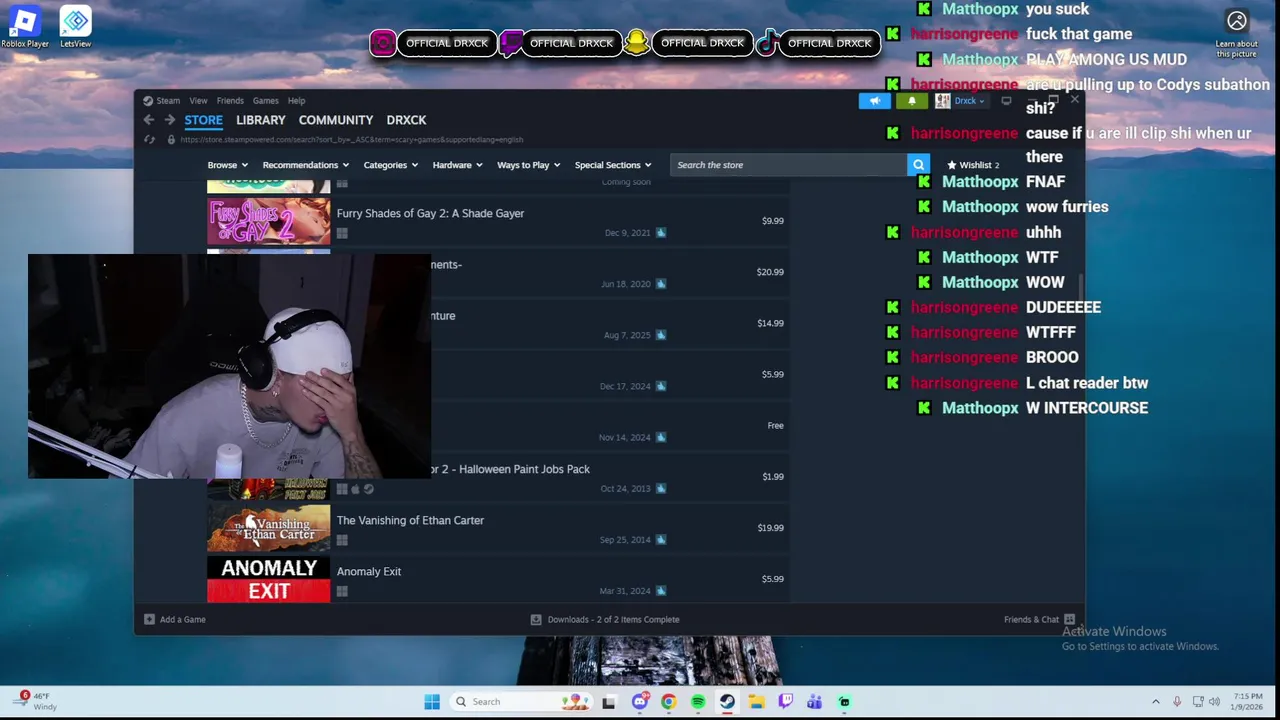Image resolution: width=1280 pixels, height=720 pixels.
Task: Open Friends & Chat icon in Steam
Action: pyautogui.click(x=1069, y=619)
